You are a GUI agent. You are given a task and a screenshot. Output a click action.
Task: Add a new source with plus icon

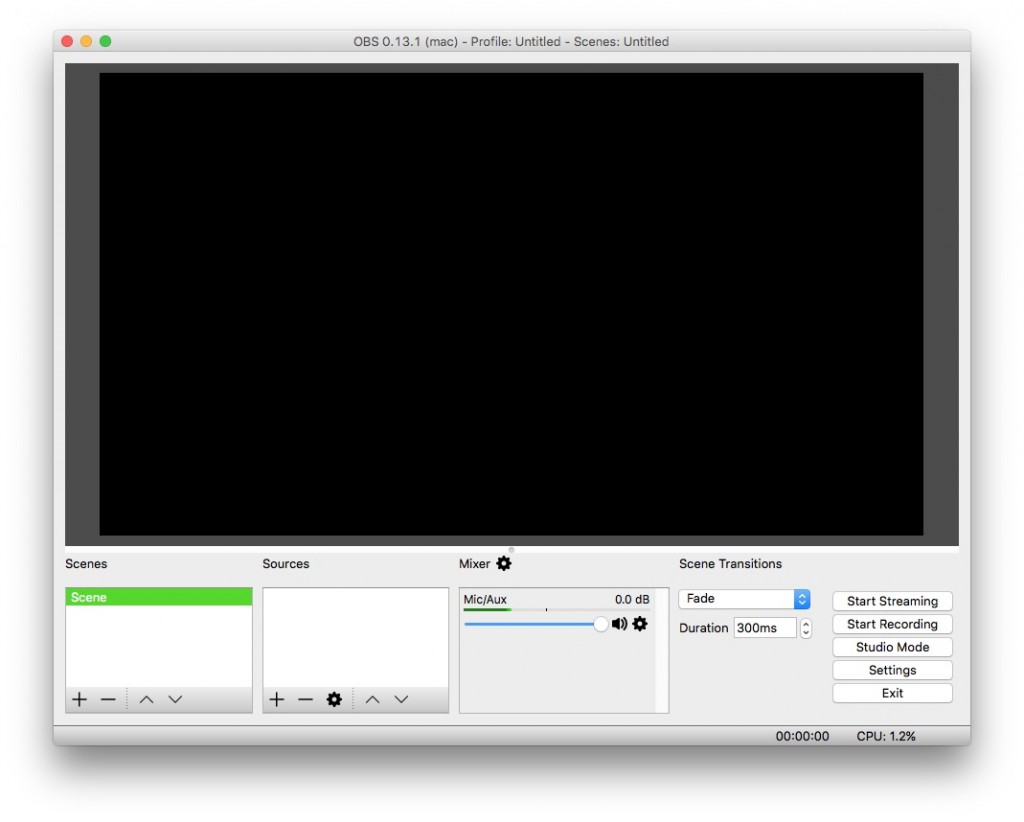277,700
